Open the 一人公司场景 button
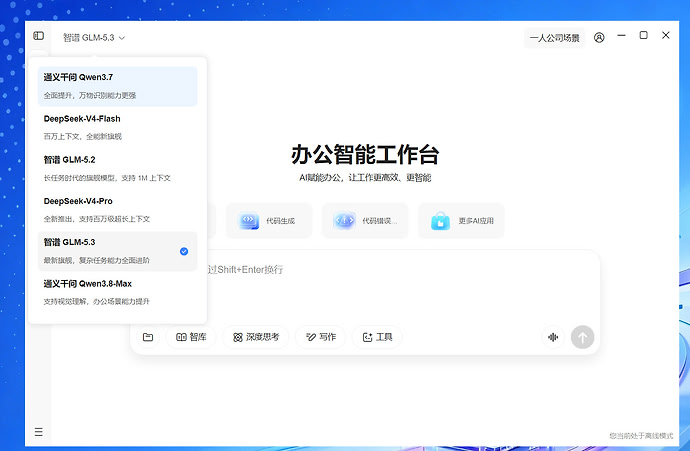Image resolution: width=690 pixels, height=451 pixels. [554, 38]
